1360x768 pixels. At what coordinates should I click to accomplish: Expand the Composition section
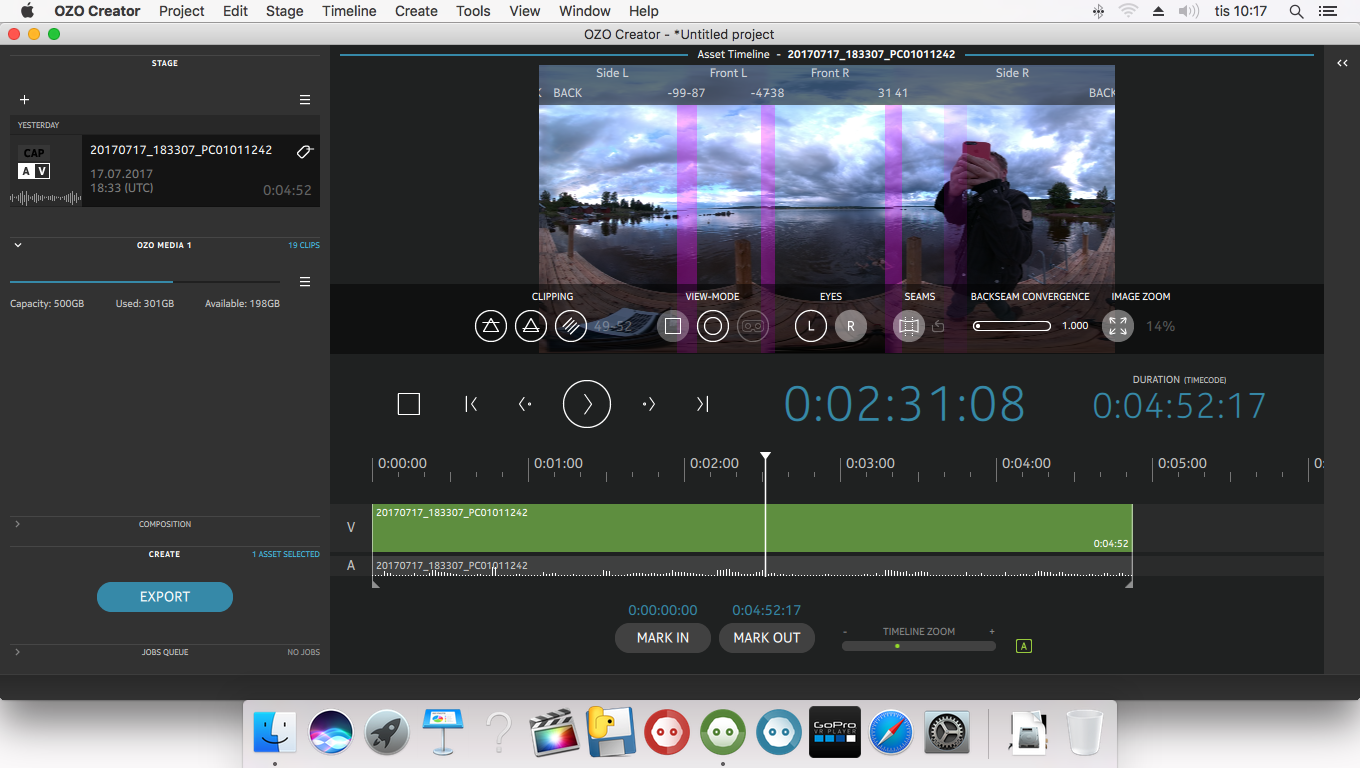[18, 524]
